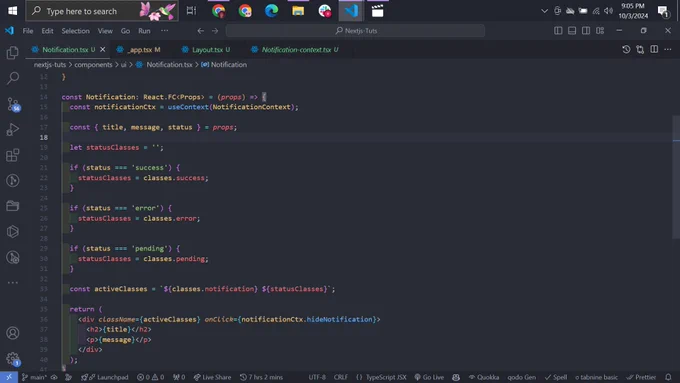Open Windows Action Center notifications
Image resolution: width=680 pixels, height=383 pixels.
pos(663,11)
